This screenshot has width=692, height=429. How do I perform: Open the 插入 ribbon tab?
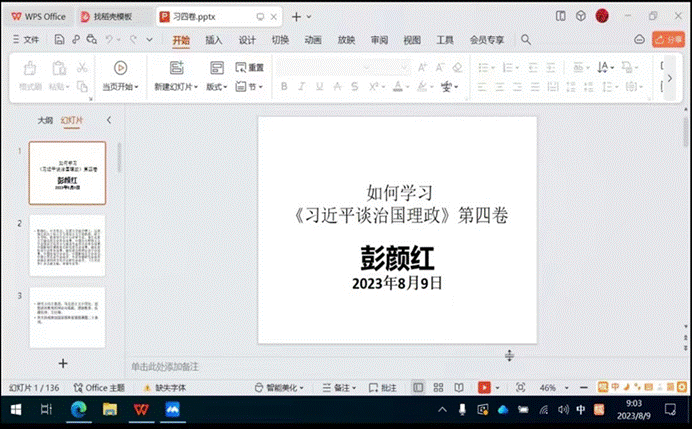pos(213,40)
